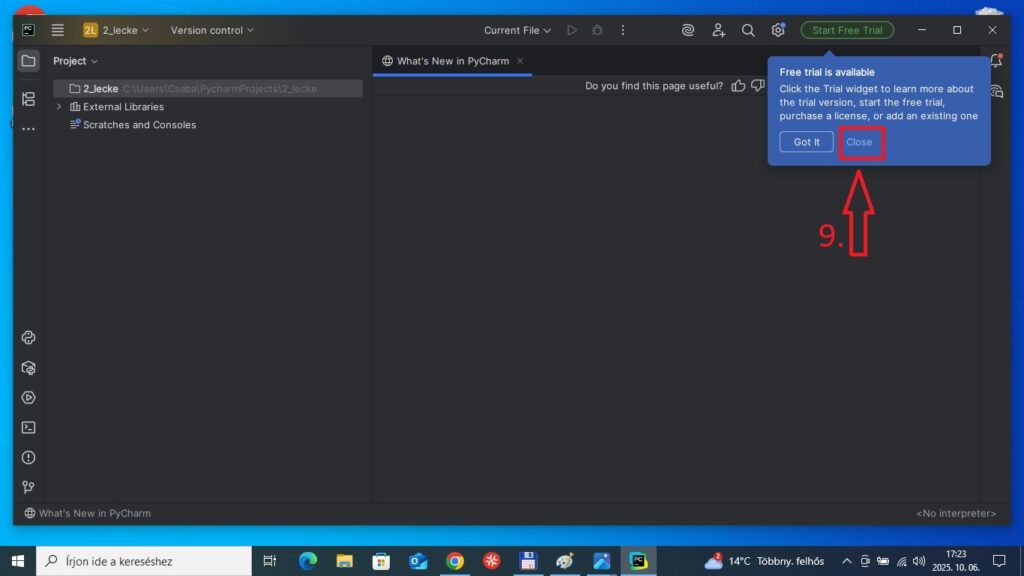
Task: Open the Structure tool window icon
Action: pyautogui.click(x=28, y=99)
